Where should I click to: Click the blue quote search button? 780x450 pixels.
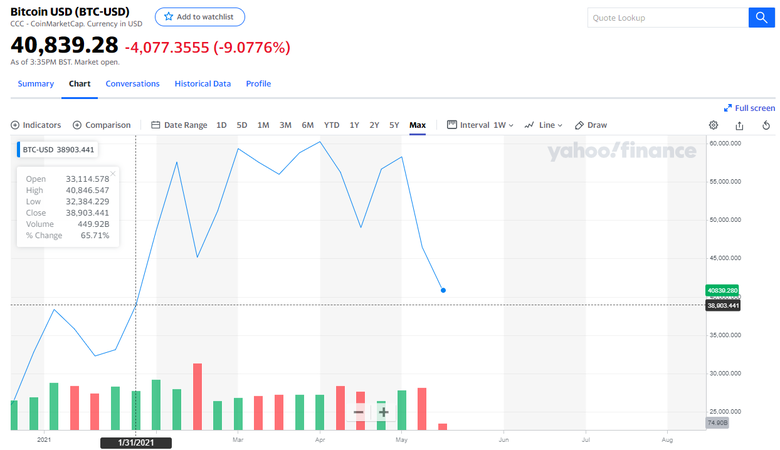click(x=763, y=18)
